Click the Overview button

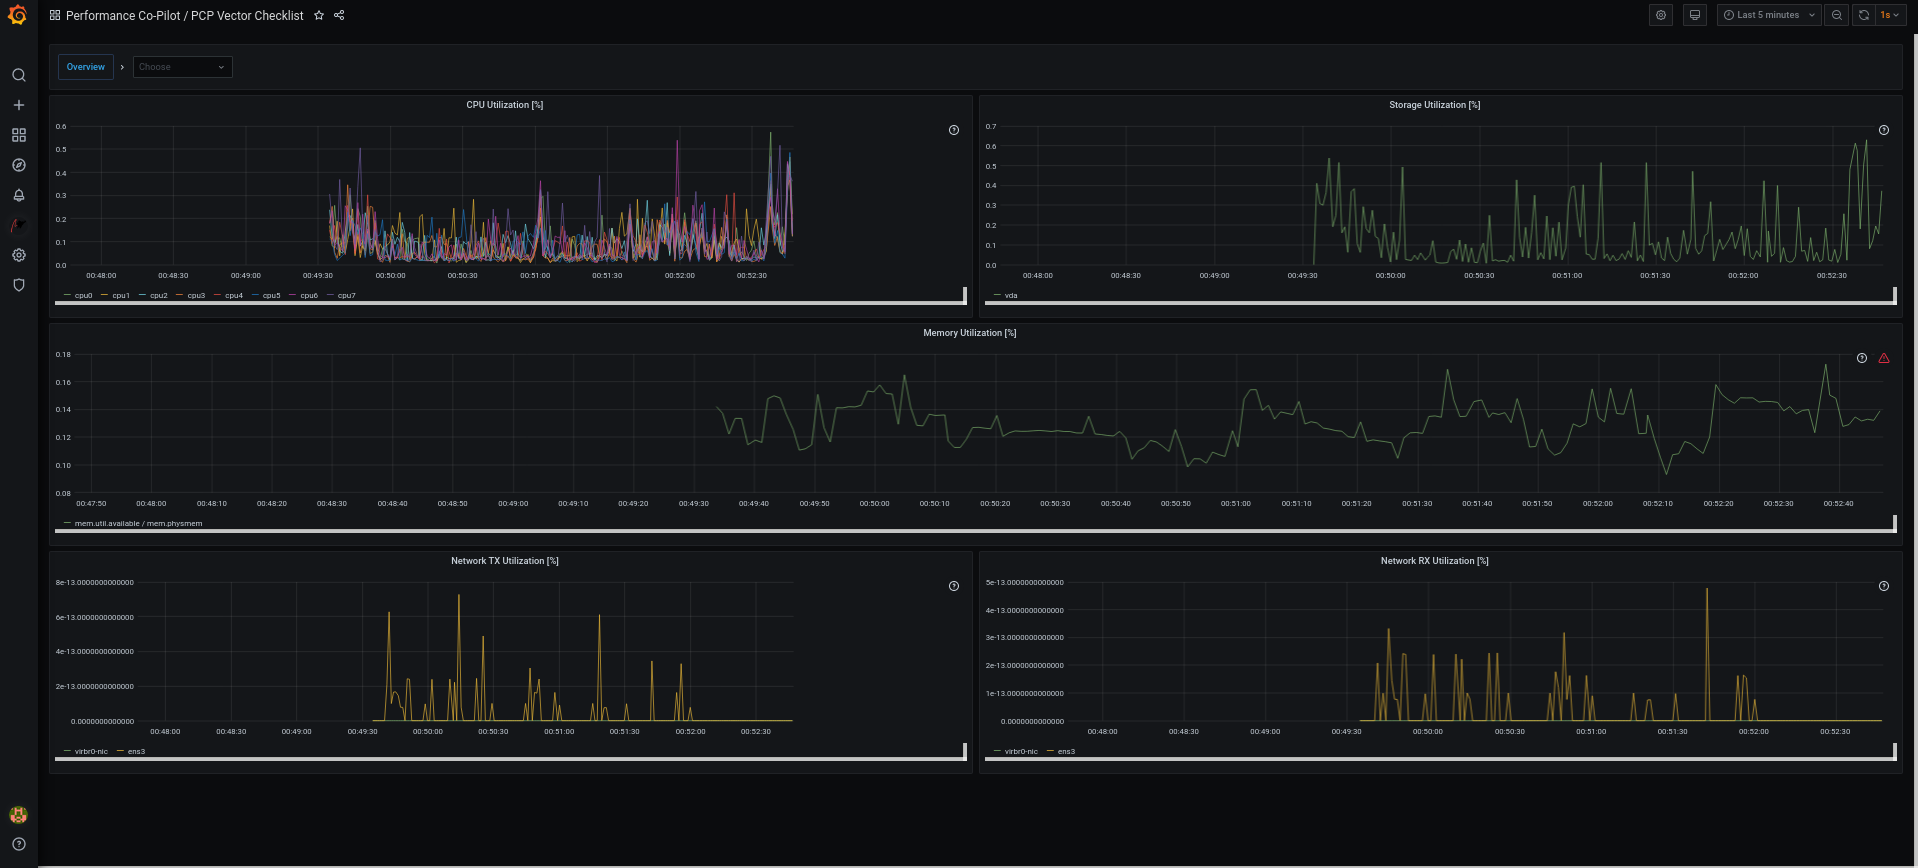coord(86,67)
